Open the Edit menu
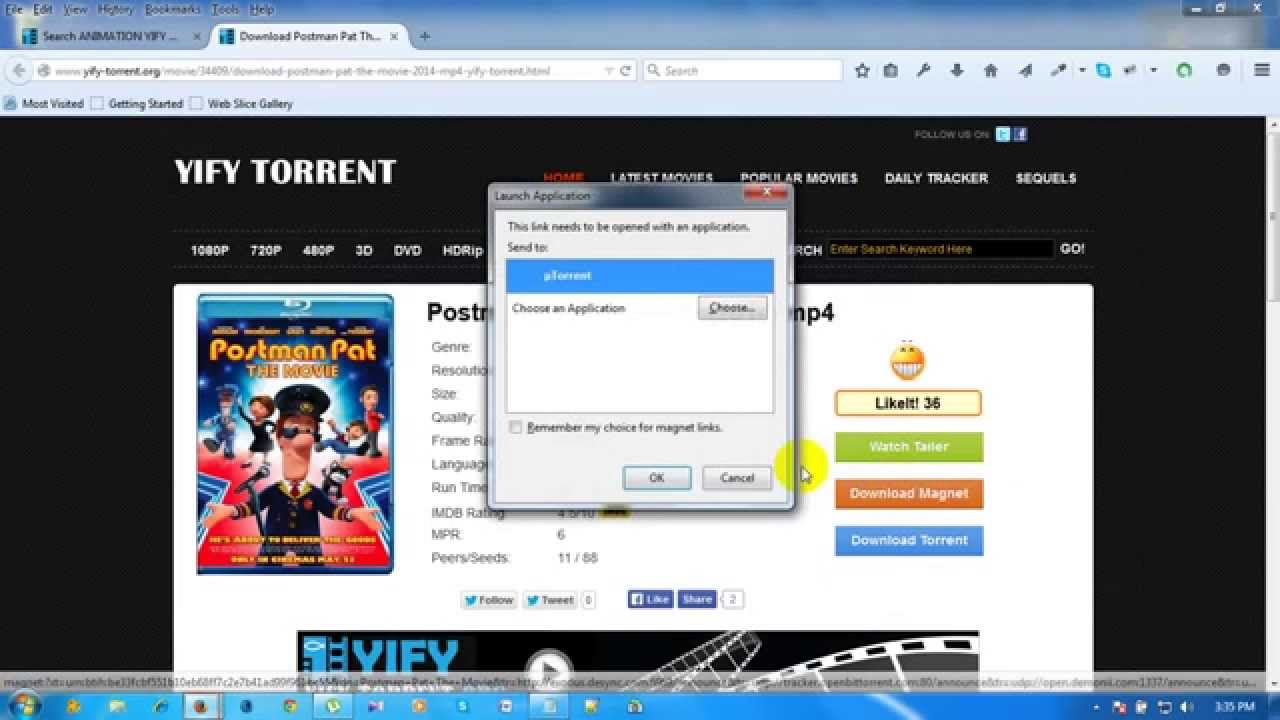 (43, 9)
